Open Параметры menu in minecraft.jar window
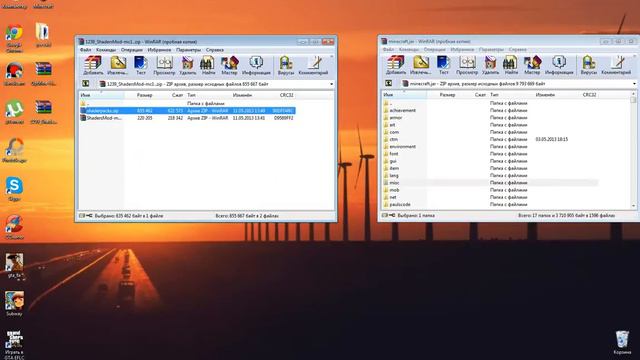Image resolution: width=640 pixels, height=360 pixels. pyautogui.click(x=491, y=49)
